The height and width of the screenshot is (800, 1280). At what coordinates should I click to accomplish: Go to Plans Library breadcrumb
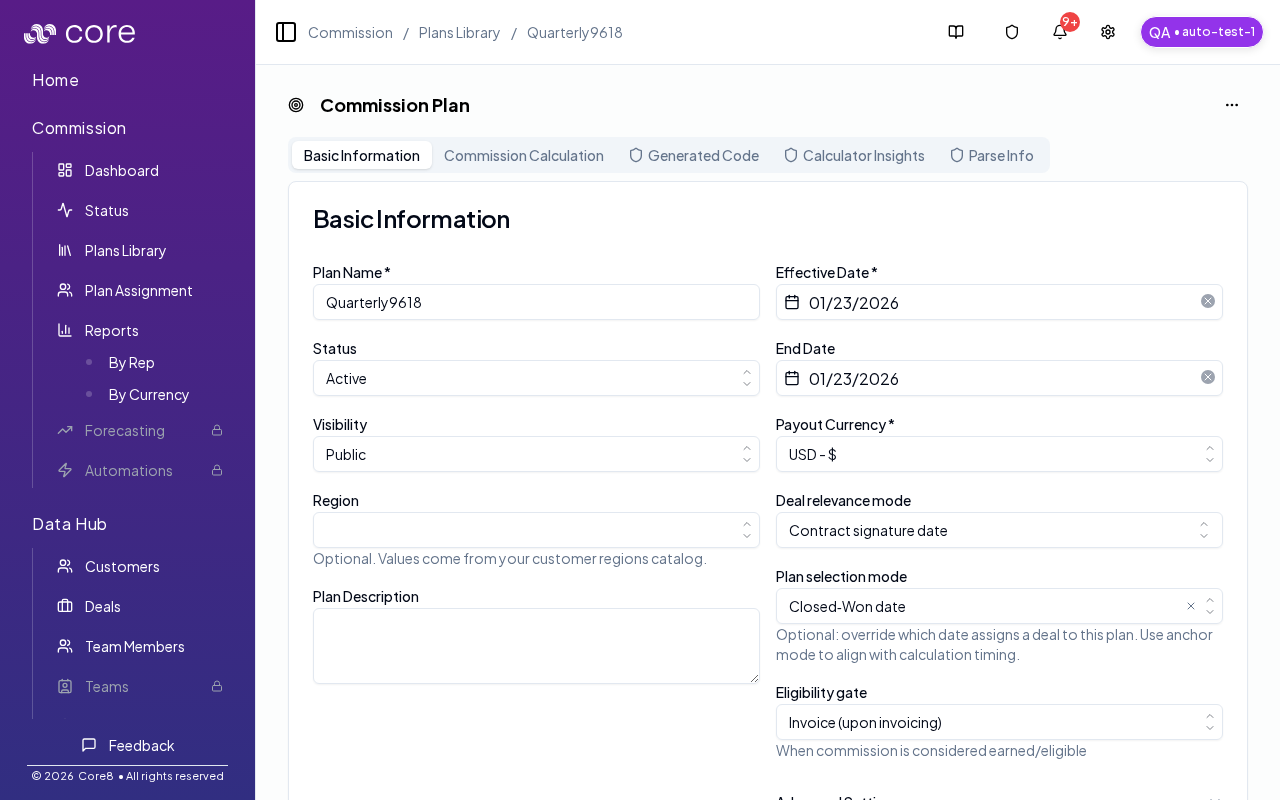pos(459,32)
